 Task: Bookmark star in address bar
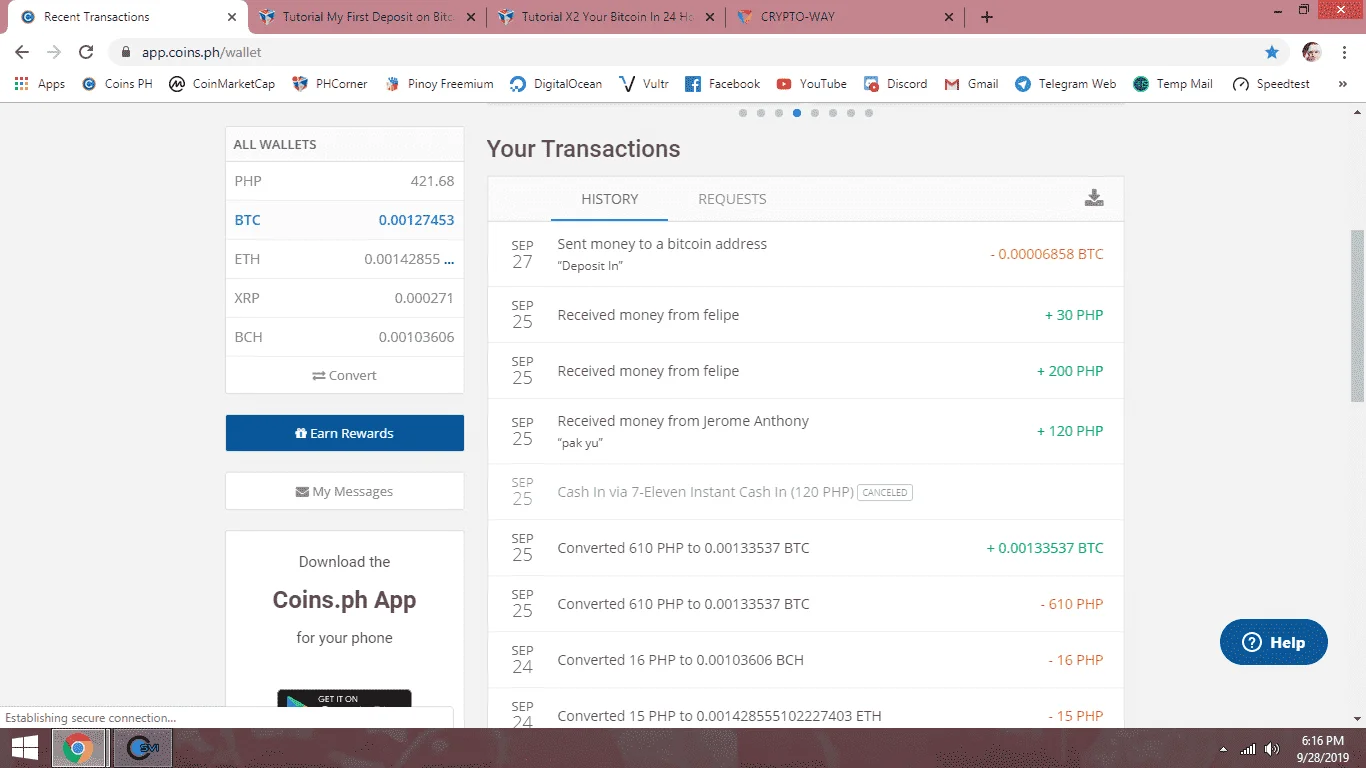(1271, 52)
